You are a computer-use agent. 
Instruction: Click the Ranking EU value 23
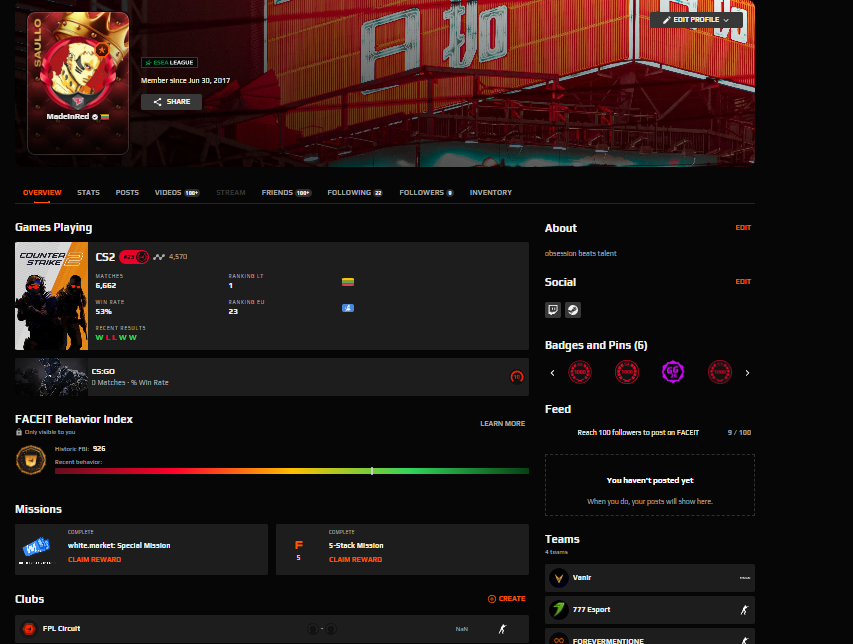click(233, 312)
